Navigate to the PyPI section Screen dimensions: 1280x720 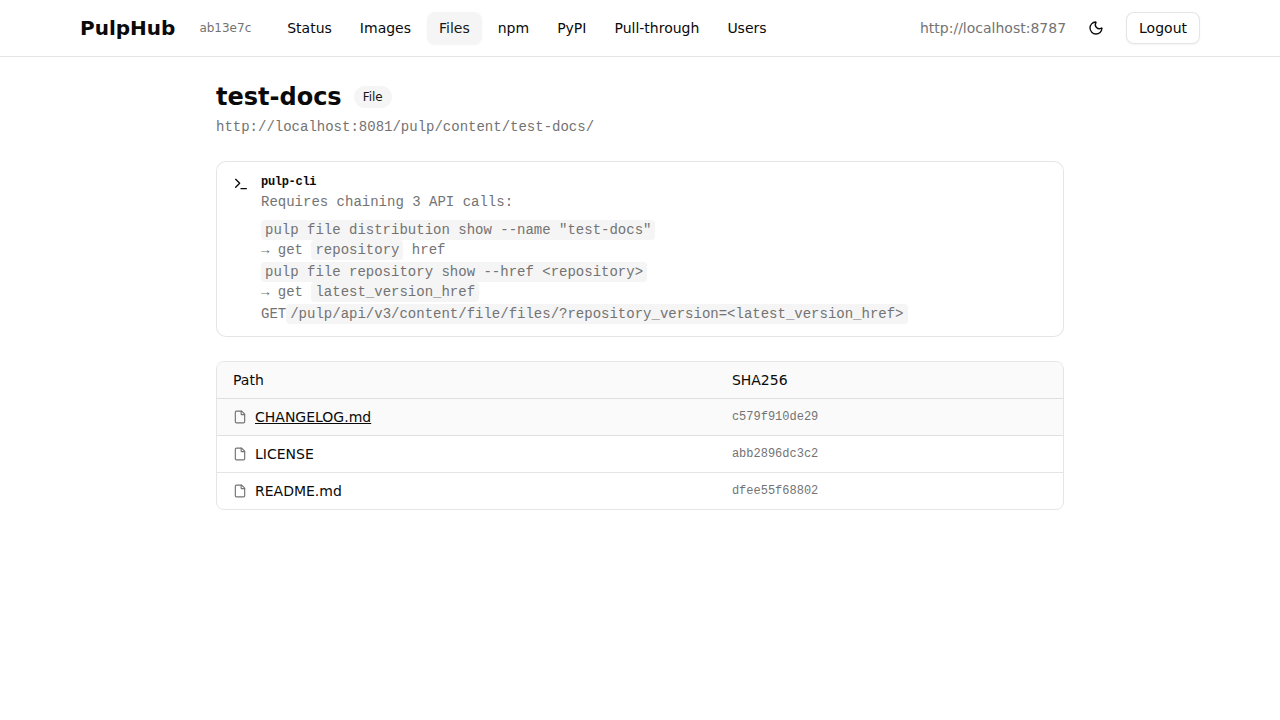(572, 28)
